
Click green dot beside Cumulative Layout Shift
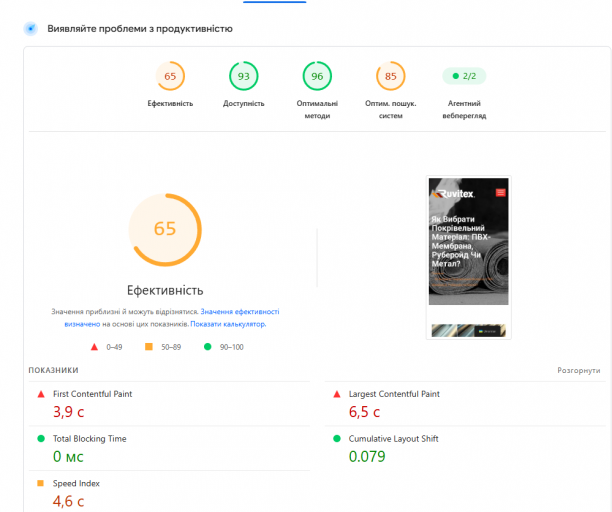(x=337, y=438)
